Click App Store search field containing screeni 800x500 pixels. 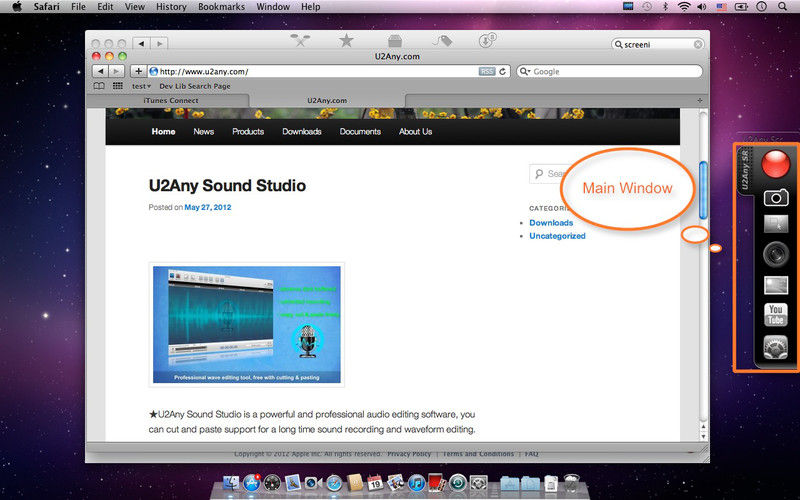tap(658, 44)
